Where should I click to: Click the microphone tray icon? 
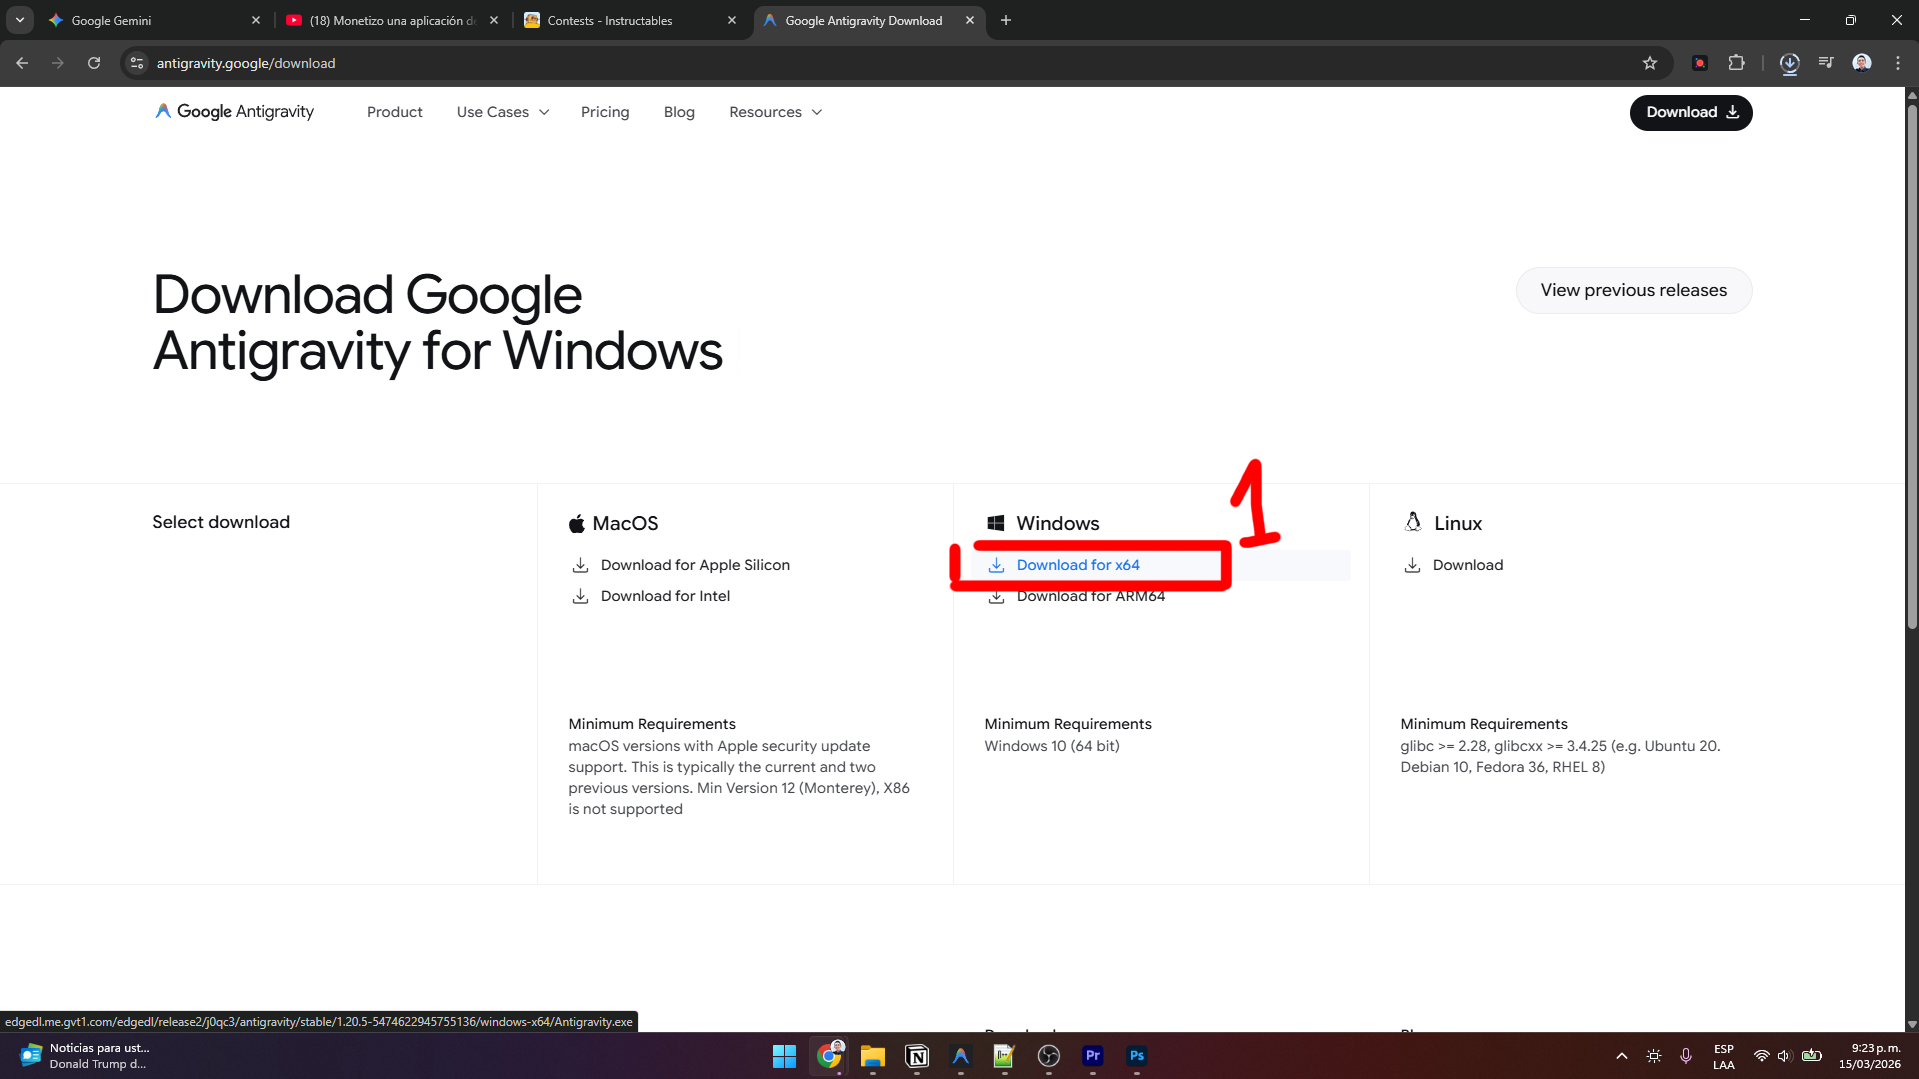coord(1686,1056)
